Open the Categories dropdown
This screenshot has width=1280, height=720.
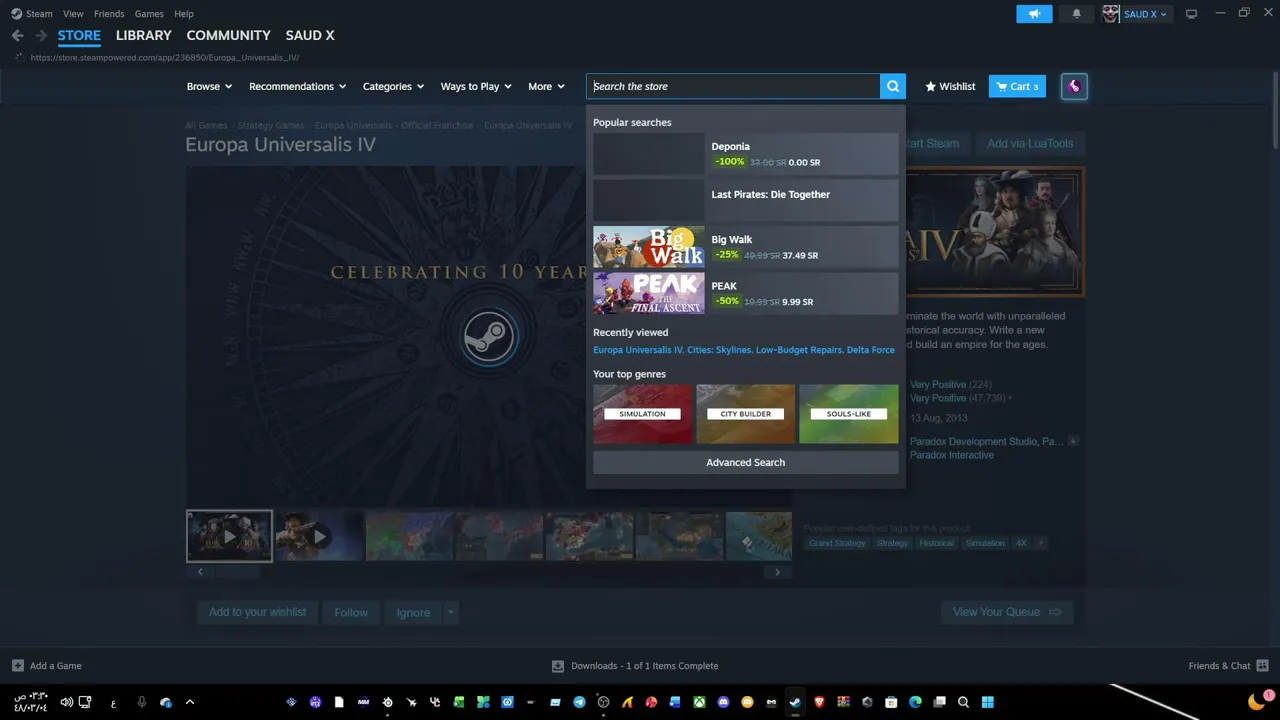pos(393,86)
